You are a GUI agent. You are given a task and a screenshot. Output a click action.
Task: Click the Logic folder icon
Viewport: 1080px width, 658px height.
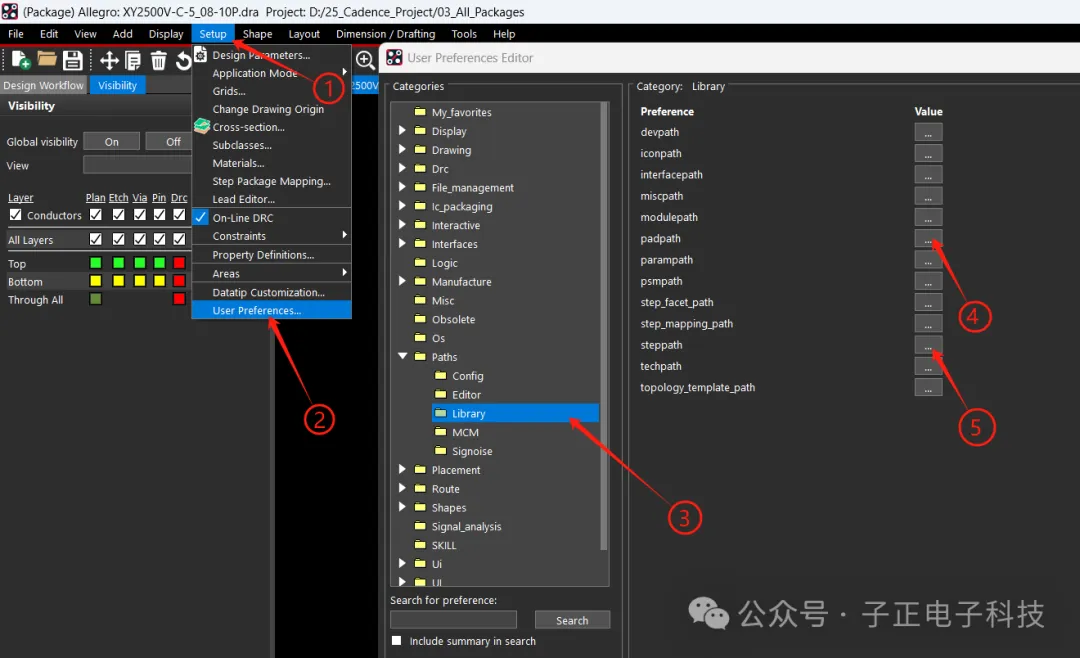tap(420, 263)
